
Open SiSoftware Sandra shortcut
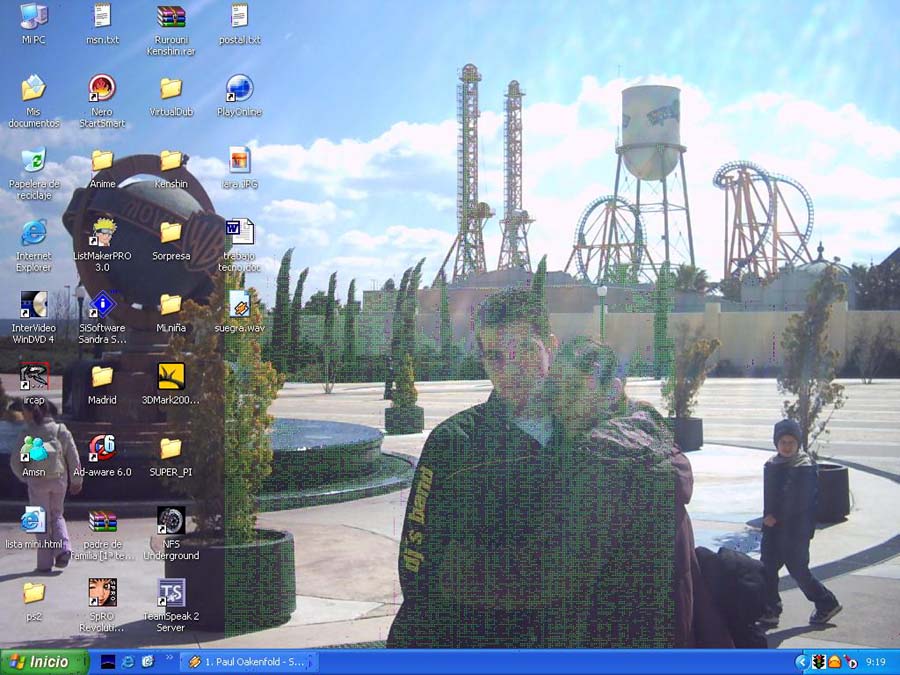(102, 305)
